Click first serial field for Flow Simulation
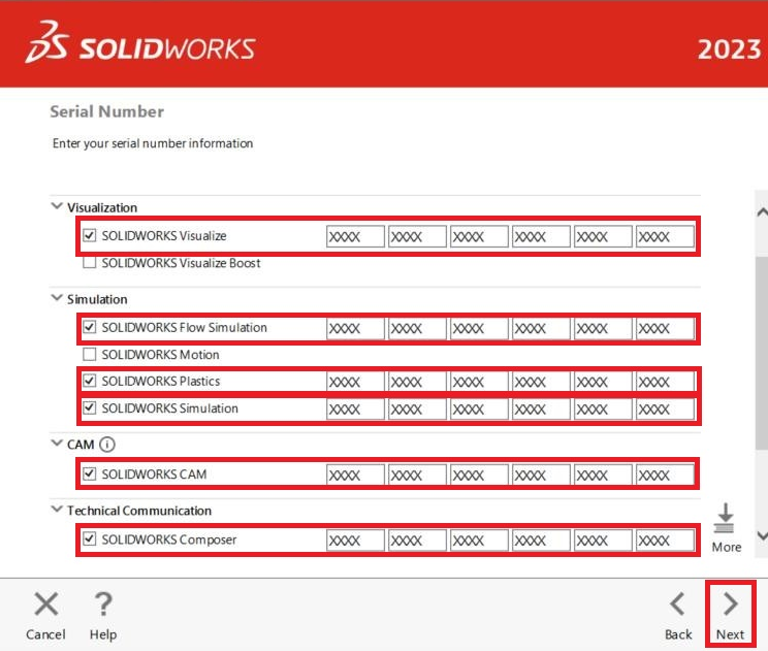 pos(355,328)
